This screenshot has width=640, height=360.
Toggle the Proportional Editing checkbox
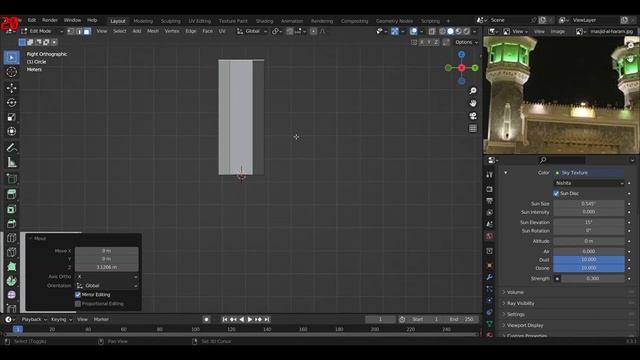coord(78,304)
